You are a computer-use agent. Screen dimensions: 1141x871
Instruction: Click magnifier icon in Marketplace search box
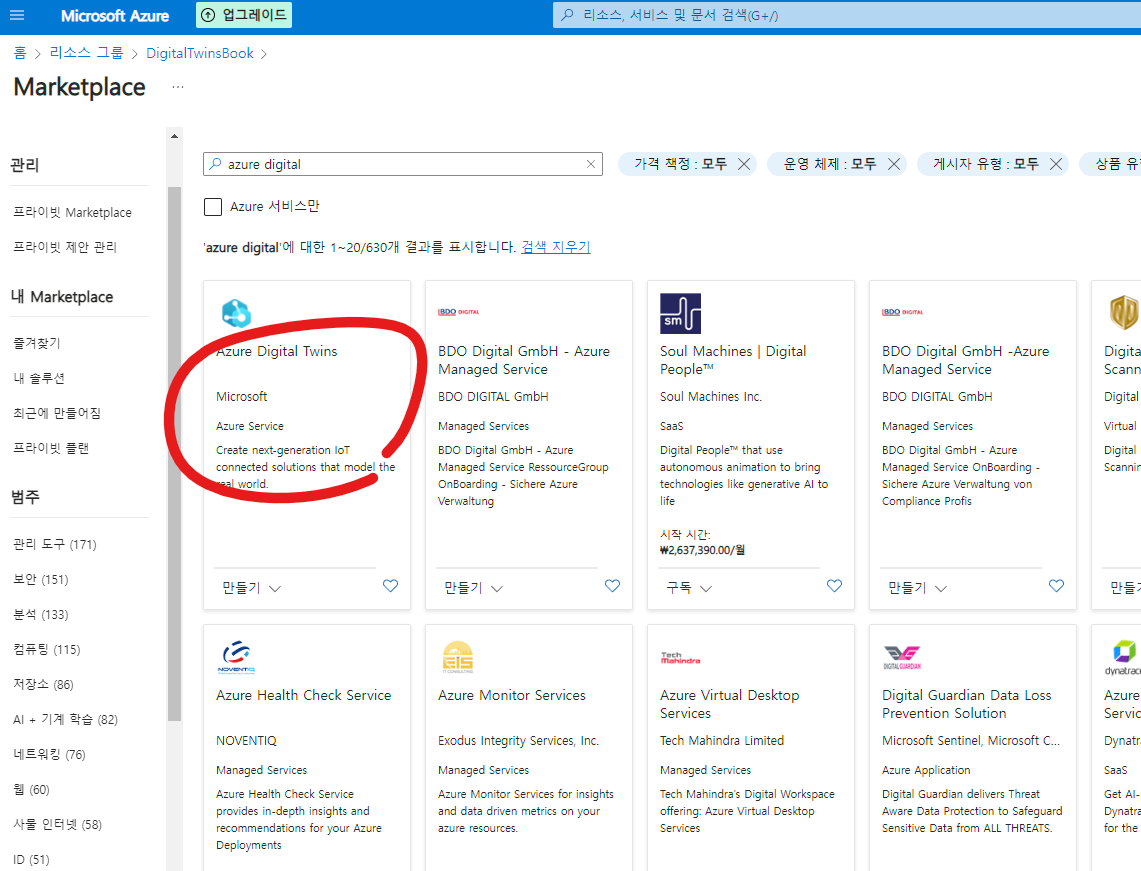click(215, 164)
